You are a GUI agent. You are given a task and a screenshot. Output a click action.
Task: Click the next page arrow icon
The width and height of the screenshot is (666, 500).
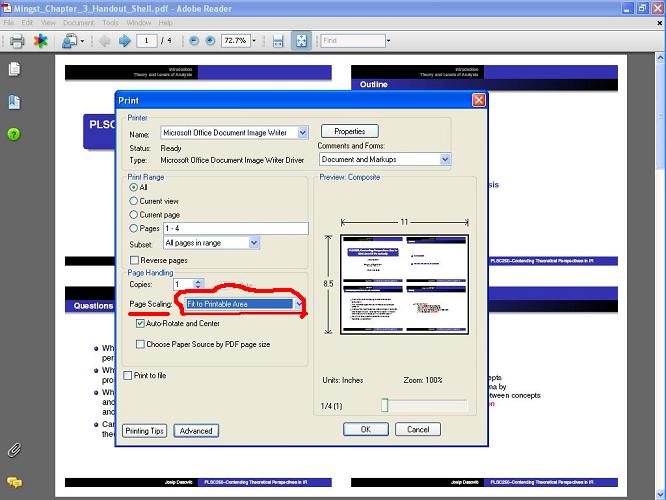click(125, 41)
